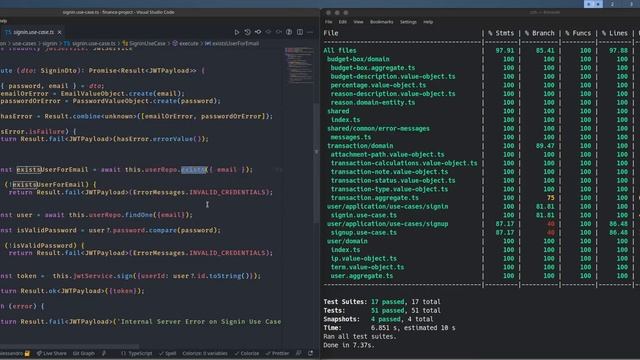Toggle Spell checker in status bar
This screenshot has width=640, height=360.
pos(168,353)
